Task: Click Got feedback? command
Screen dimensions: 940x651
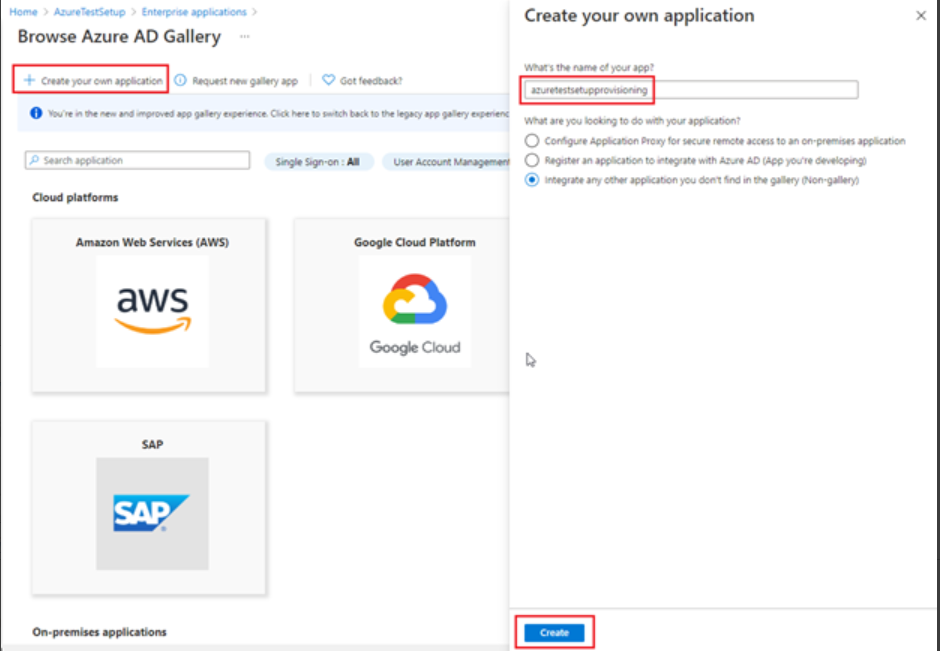Action: [x=362, y=80]
